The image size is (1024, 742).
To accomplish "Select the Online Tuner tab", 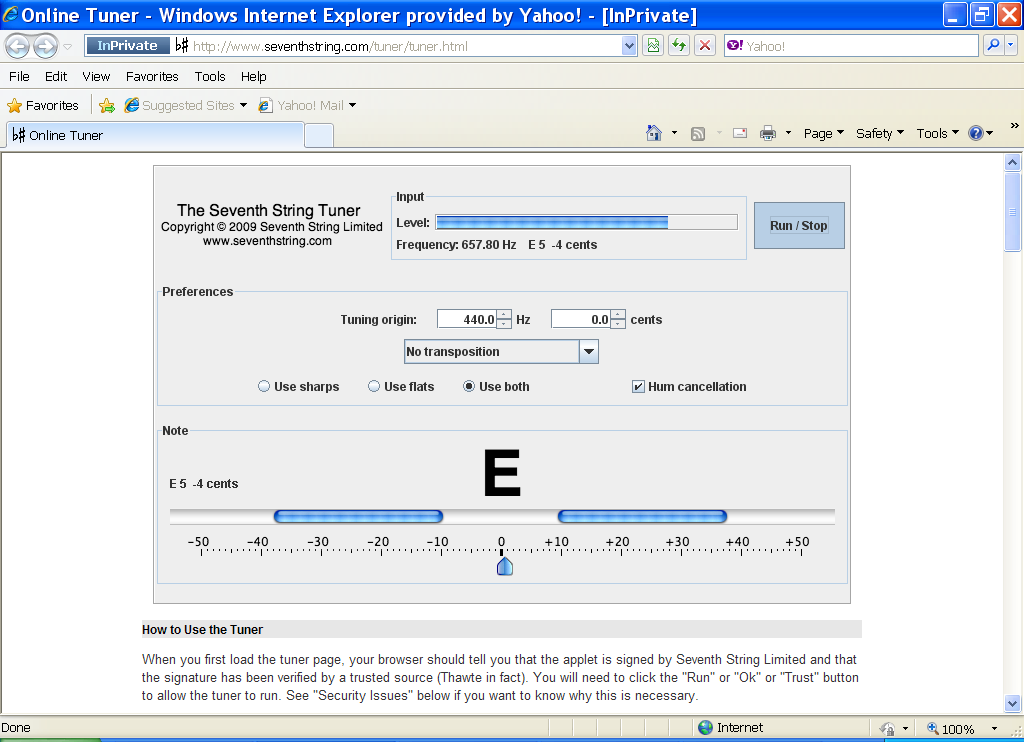I will tap(155, 135).
